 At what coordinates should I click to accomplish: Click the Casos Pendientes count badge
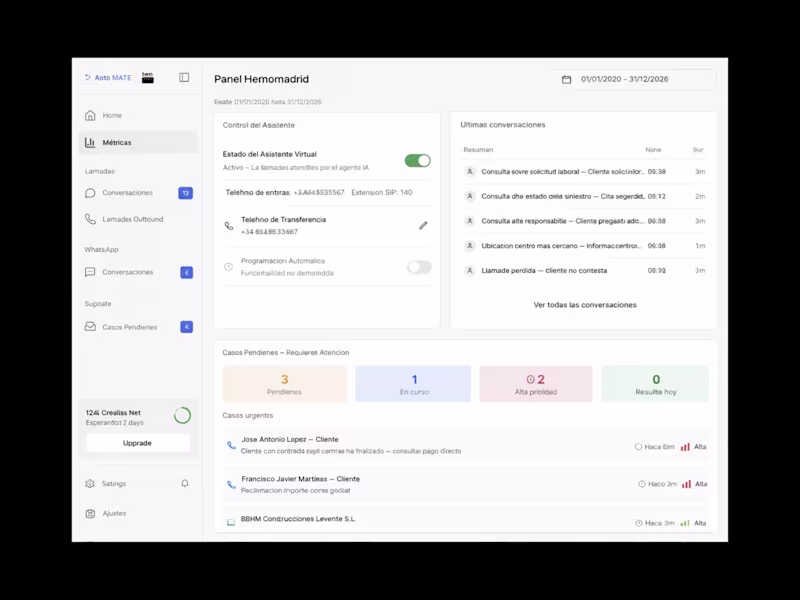pos(187,327)
